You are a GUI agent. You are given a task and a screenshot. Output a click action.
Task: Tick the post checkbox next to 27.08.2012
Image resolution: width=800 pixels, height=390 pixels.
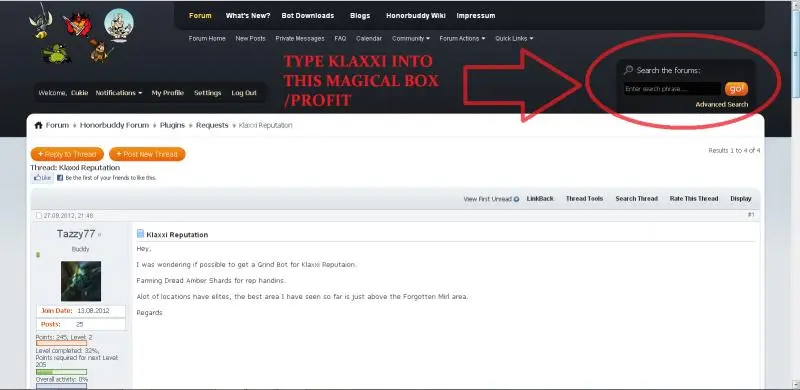click(39, 215)
